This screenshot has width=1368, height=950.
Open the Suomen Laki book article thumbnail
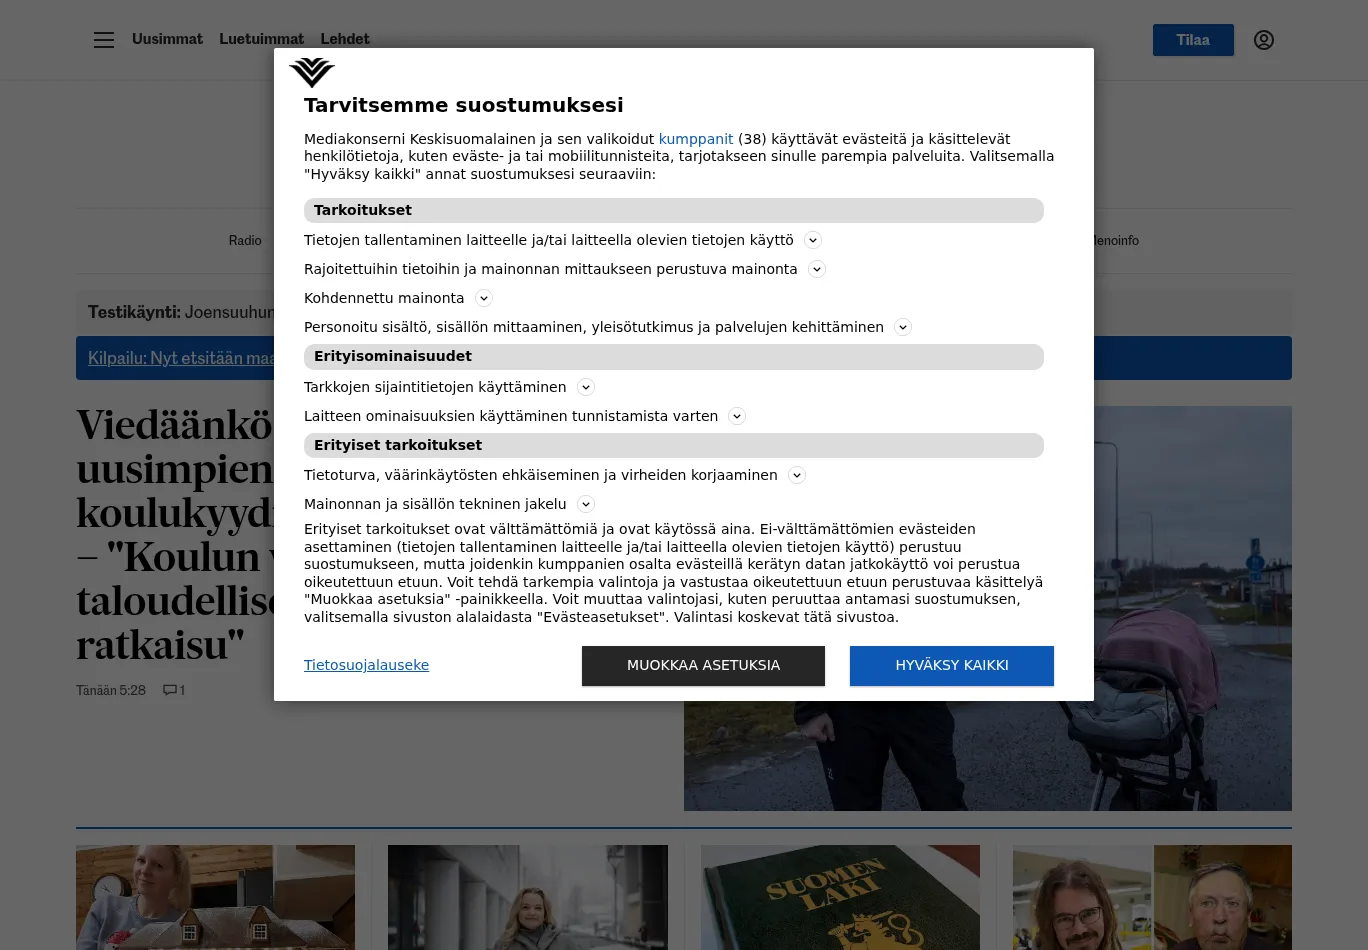tap(840, 897)
